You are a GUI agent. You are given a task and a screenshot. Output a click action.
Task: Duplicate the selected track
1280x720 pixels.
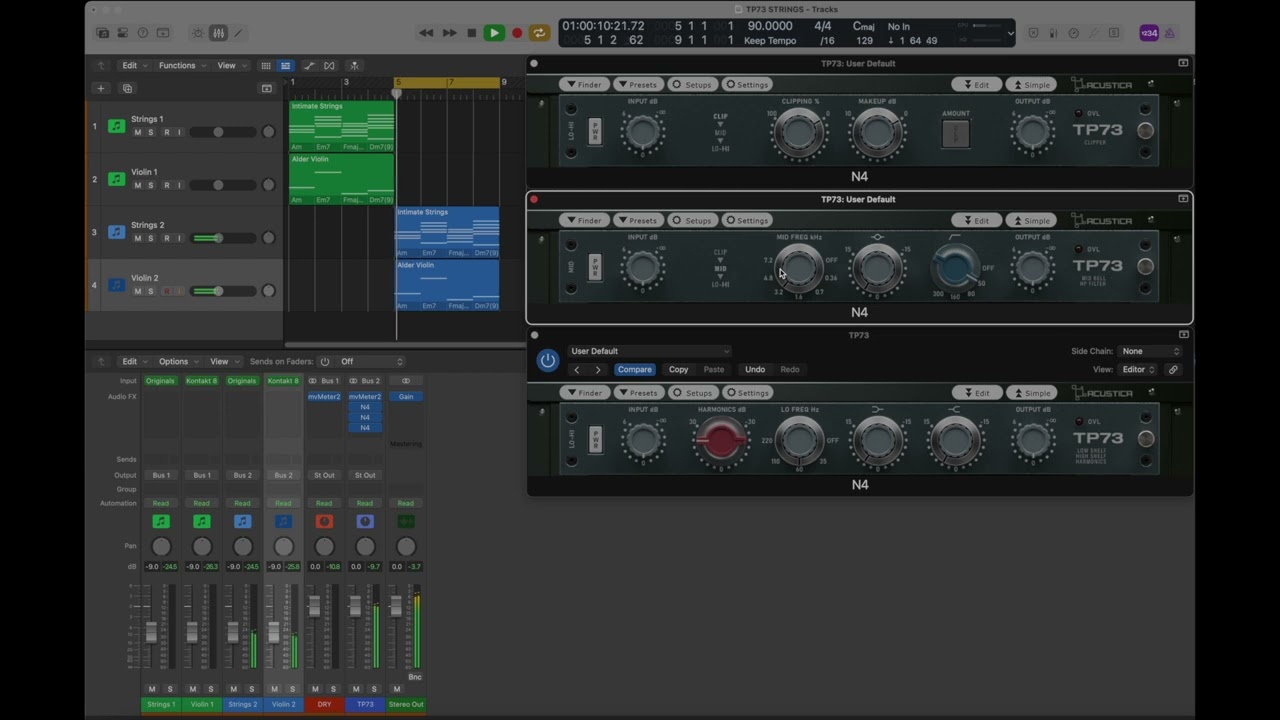(127, 88)
